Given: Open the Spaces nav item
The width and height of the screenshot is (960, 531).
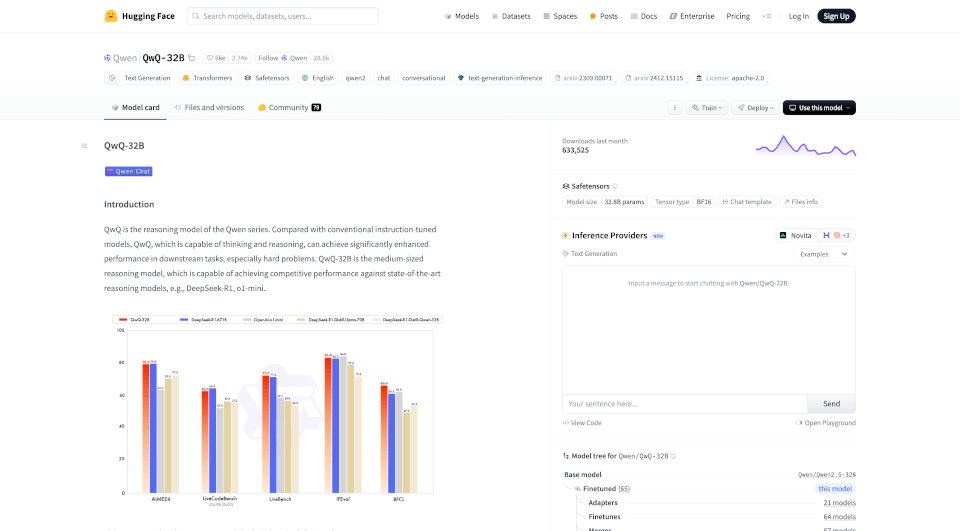Looking at the screenshot, I should (560, 16).
